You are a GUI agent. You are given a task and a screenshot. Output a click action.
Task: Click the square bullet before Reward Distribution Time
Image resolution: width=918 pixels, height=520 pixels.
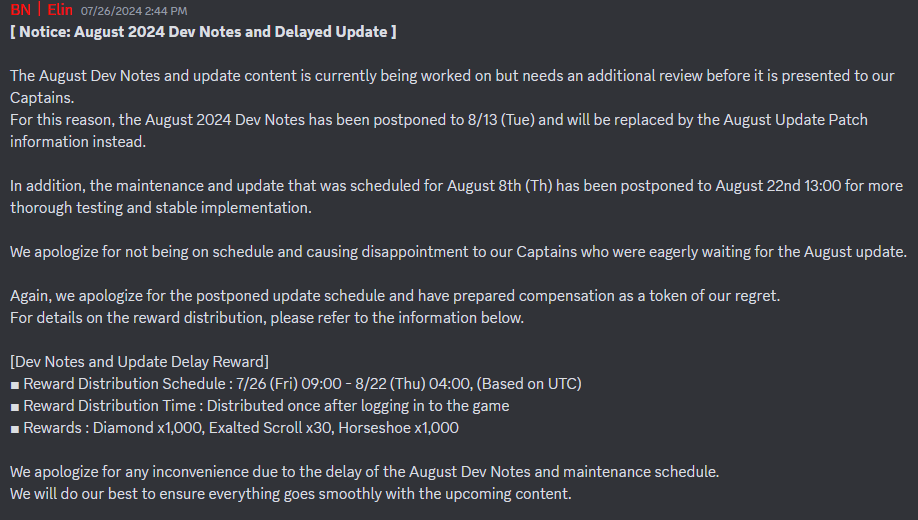click(x=15, y=406)
